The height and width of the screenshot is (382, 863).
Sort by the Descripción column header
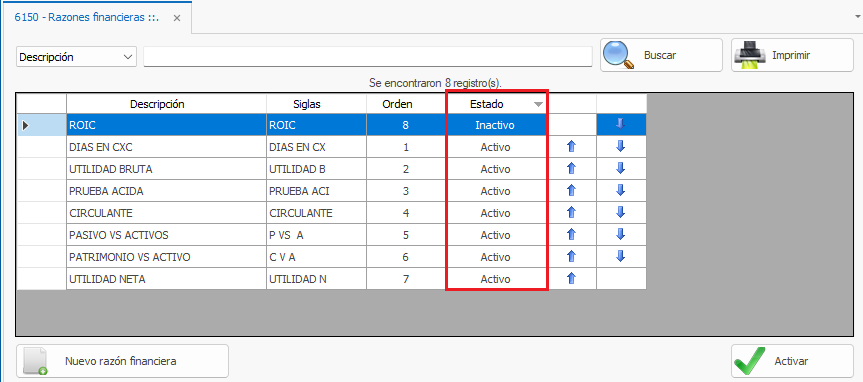[x=166, y=103]
